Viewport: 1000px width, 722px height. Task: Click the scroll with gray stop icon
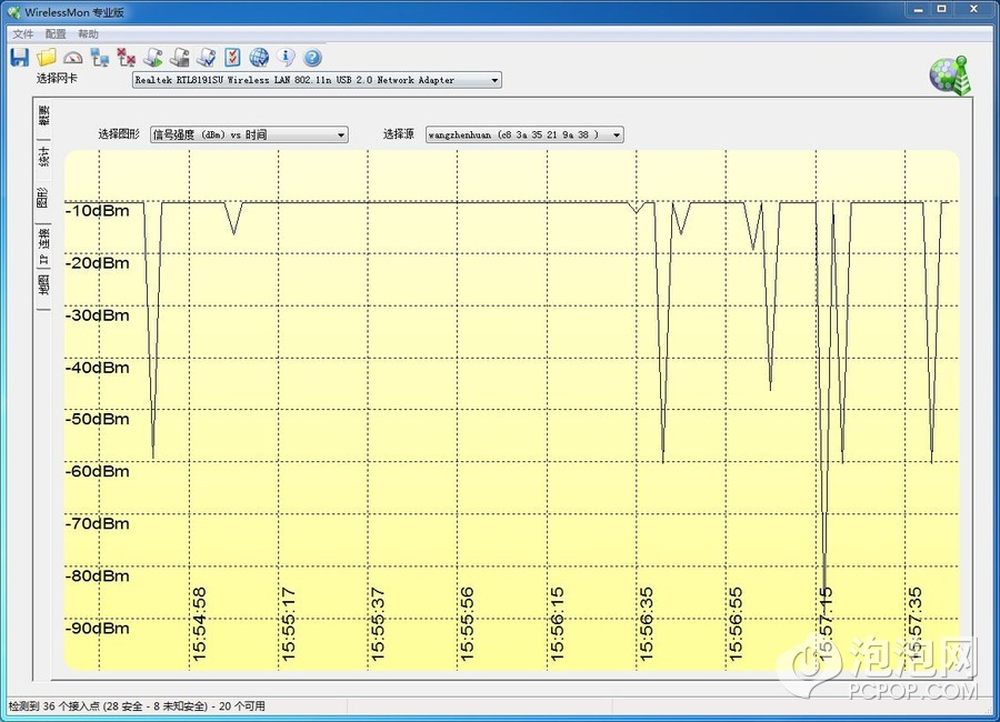click(179, 57)
